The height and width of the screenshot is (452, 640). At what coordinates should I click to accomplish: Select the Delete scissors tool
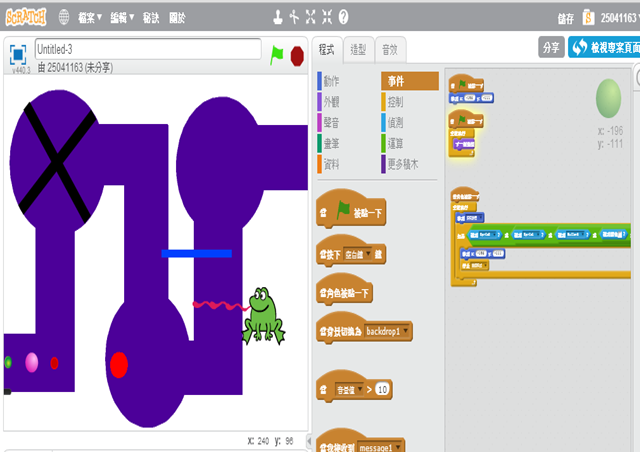(x=294, y=17)
